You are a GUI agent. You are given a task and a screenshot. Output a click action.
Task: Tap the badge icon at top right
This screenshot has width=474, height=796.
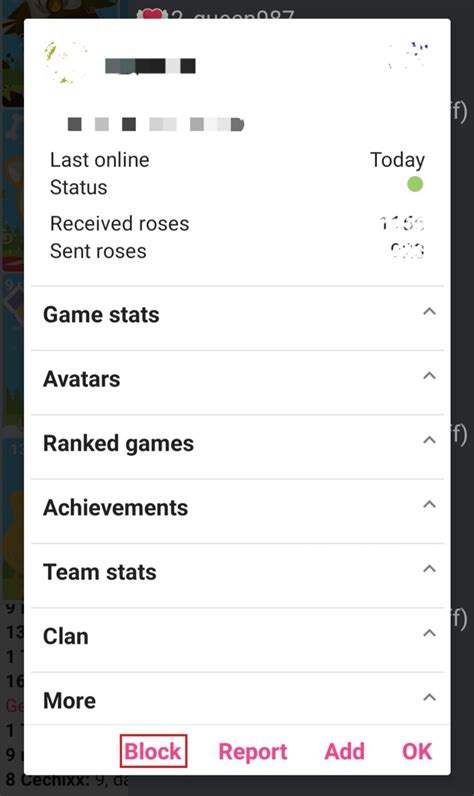point(408,56)
